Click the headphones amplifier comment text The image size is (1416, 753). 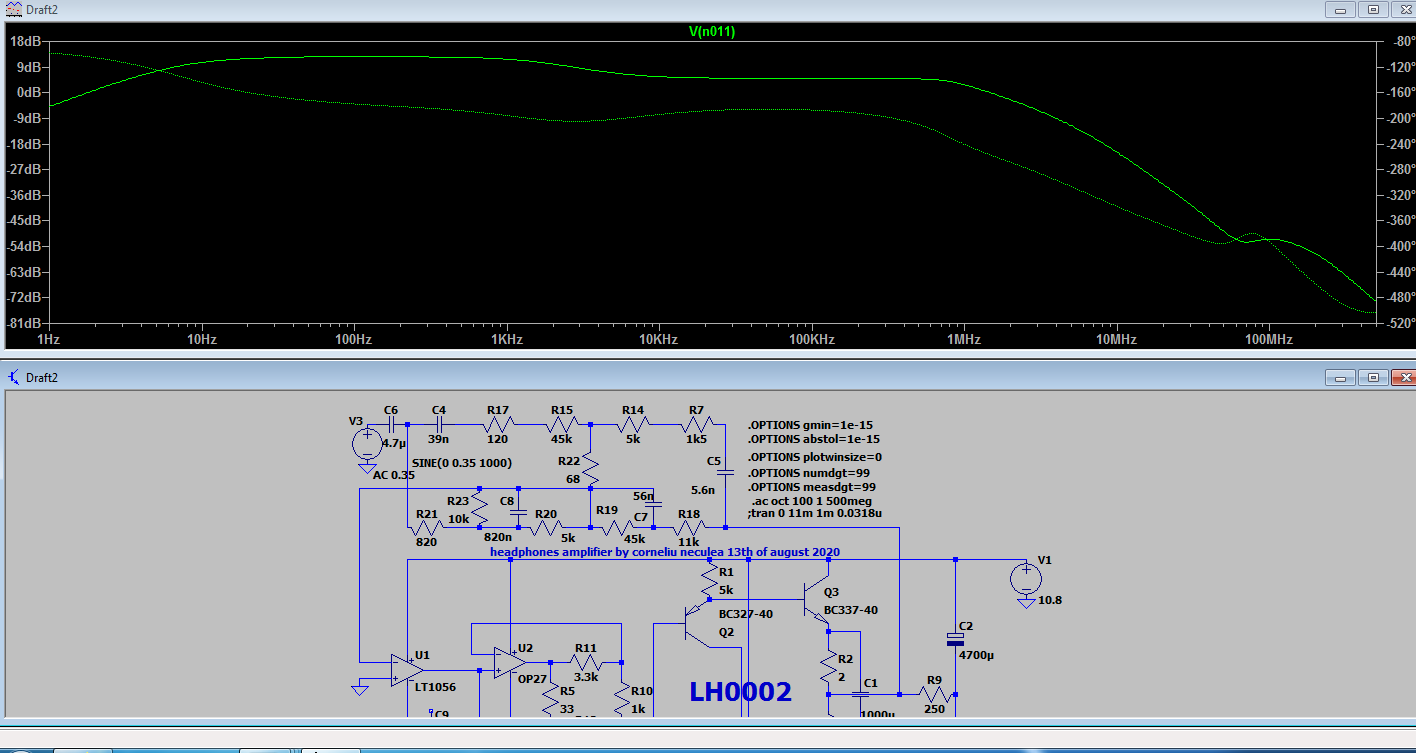(x=665, y=552)
